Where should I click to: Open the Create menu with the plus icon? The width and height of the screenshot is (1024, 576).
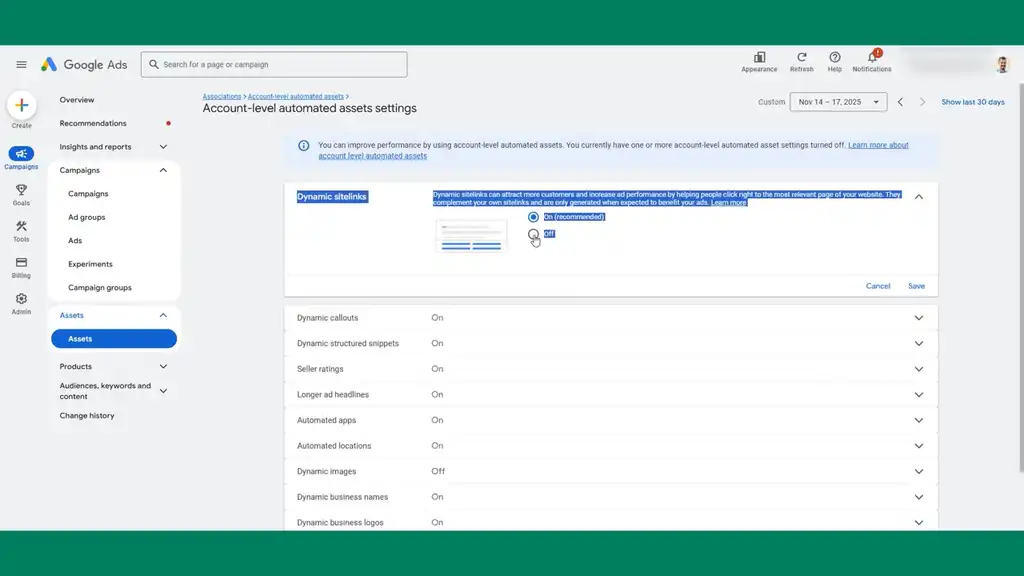[21, 106]
